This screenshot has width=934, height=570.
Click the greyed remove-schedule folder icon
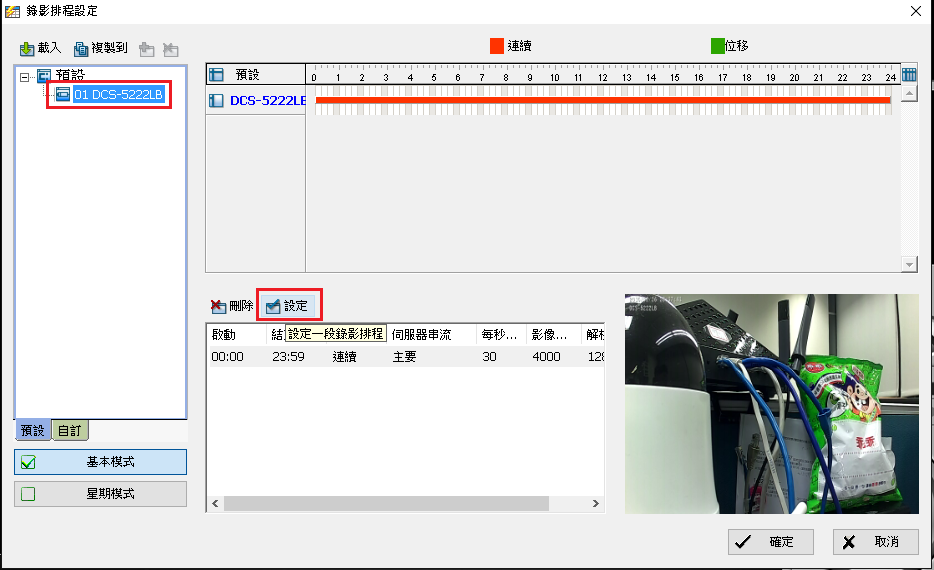tap(170, 48)
